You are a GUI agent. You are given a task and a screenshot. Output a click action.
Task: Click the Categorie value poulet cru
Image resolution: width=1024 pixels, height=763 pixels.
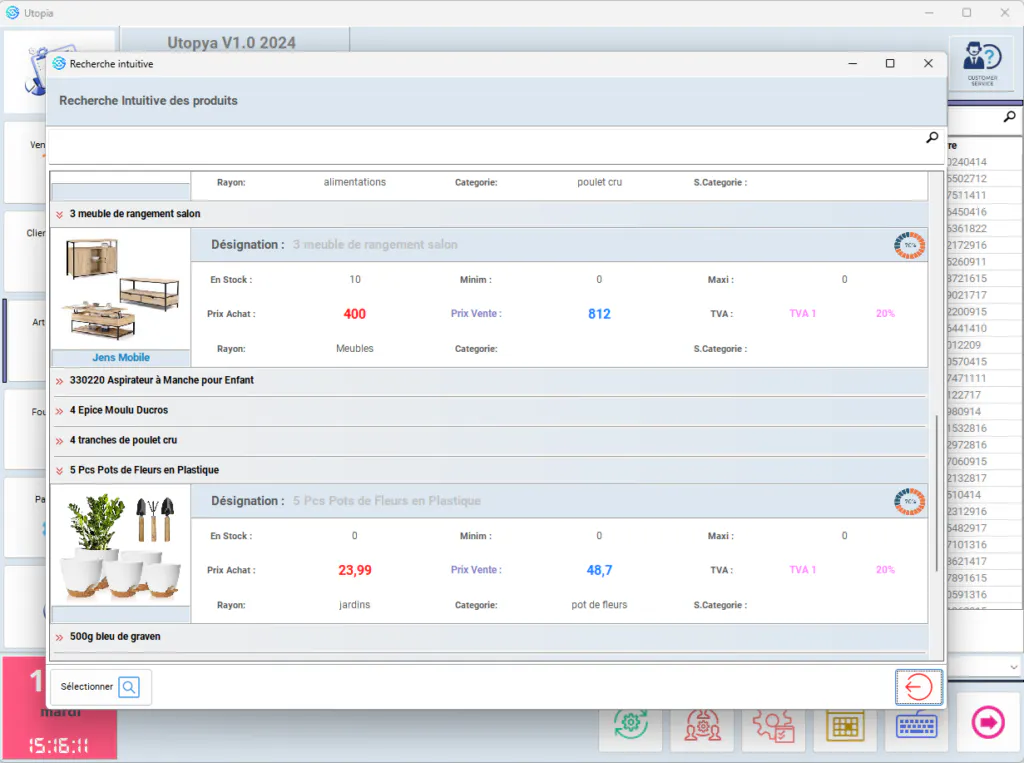(x=600, y=182)
